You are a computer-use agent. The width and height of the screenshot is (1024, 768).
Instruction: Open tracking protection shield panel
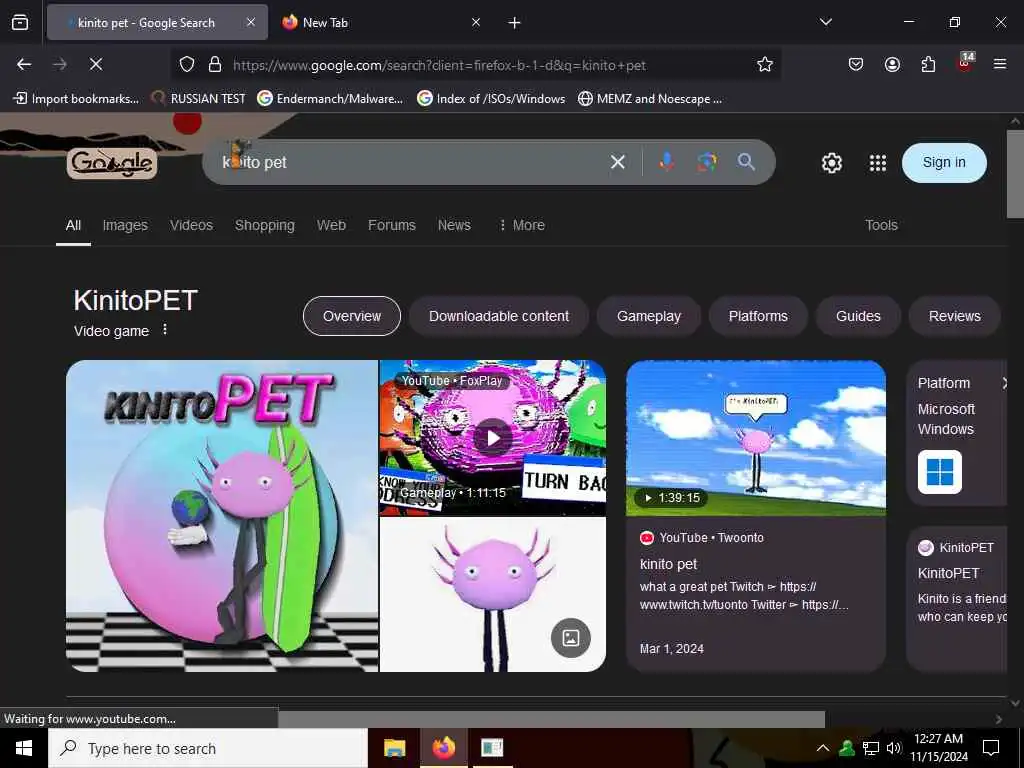tap(187, 65)
